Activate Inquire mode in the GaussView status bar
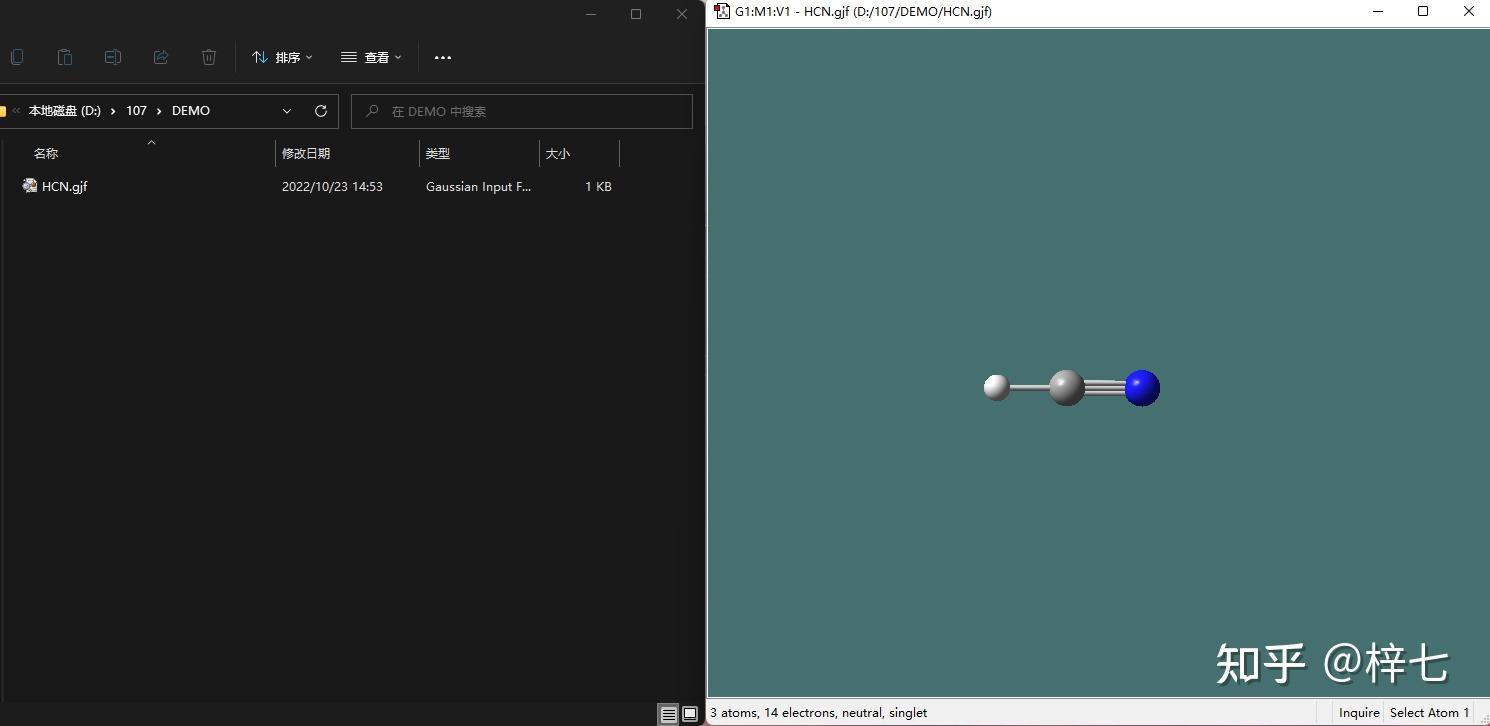 [1358, 712]
